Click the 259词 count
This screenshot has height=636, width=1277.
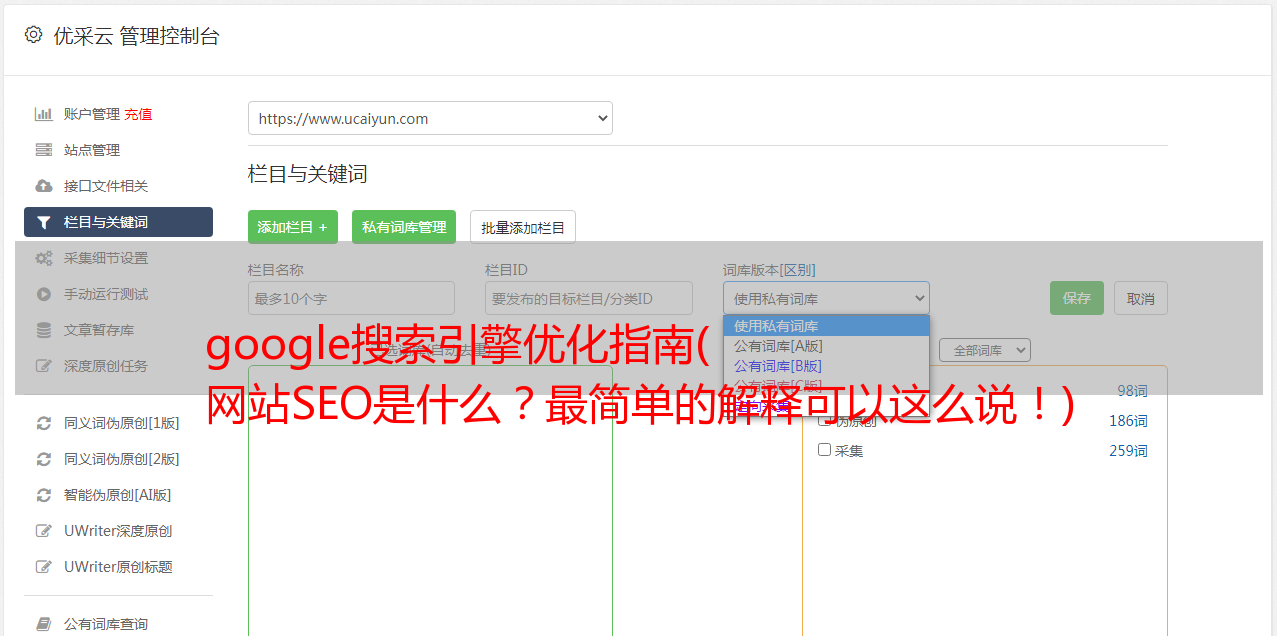tap(1128, 450)
